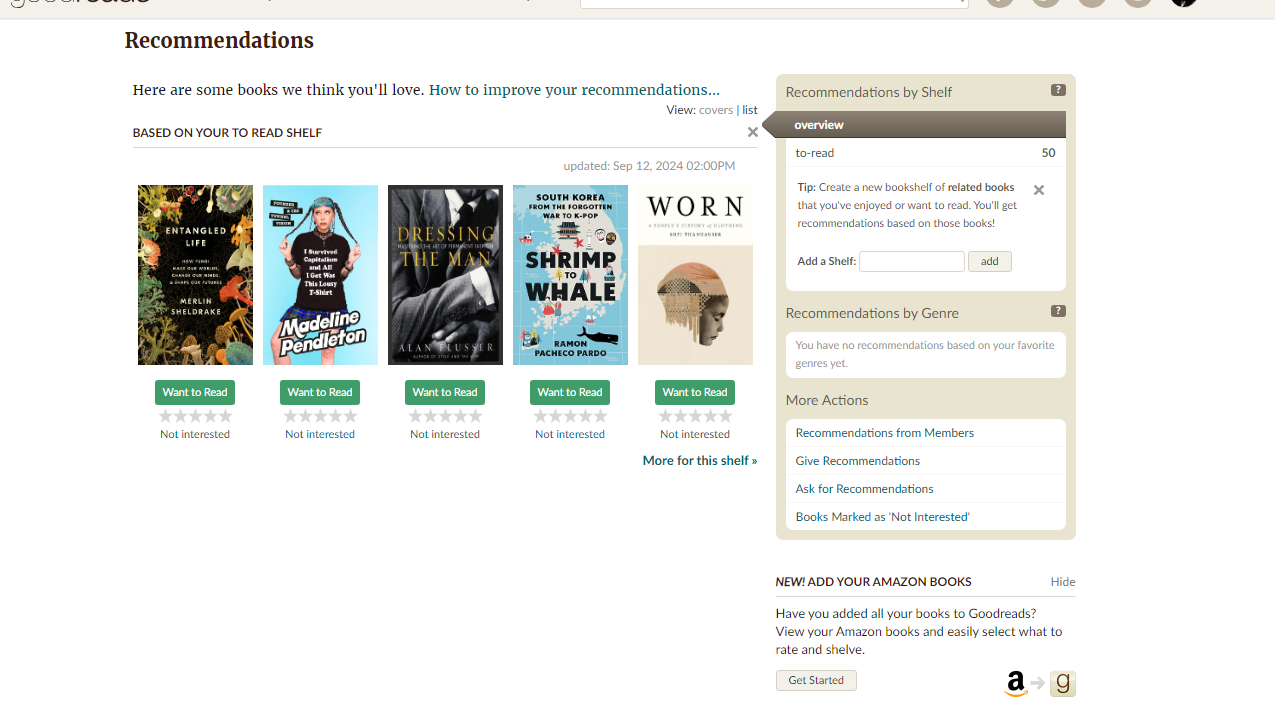This screenshot has width=1275, height=718.
Task: Switch view to list
Action: click(750, 110)
